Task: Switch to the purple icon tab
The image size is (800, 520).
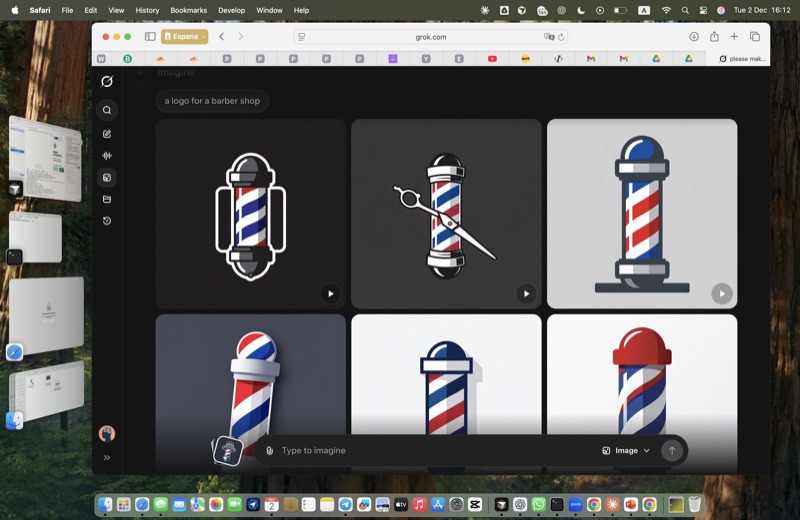Action: (x=393, y=59)
